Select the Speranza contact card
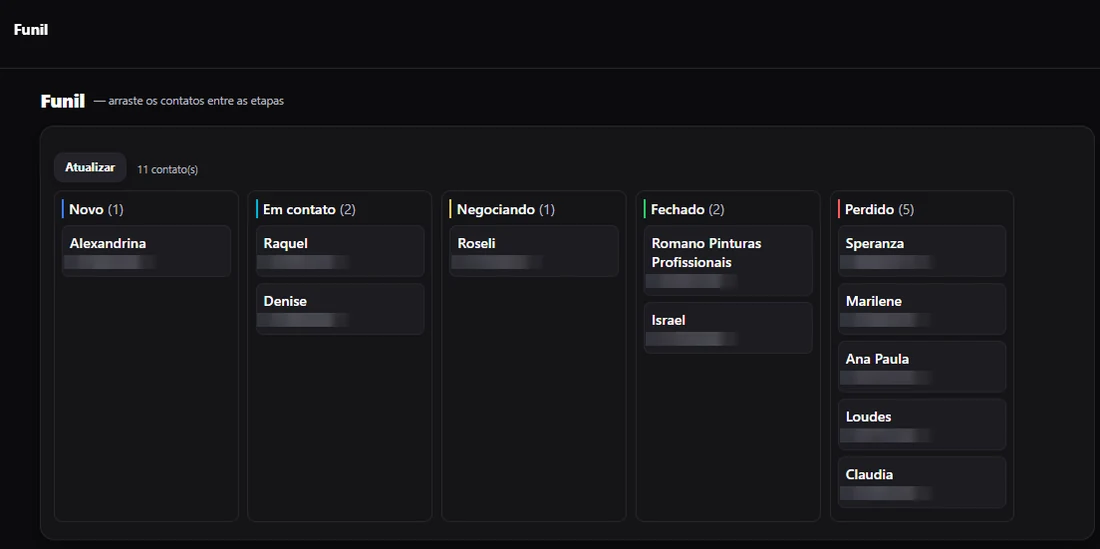 pyautogui.click(x=922, y=251)
